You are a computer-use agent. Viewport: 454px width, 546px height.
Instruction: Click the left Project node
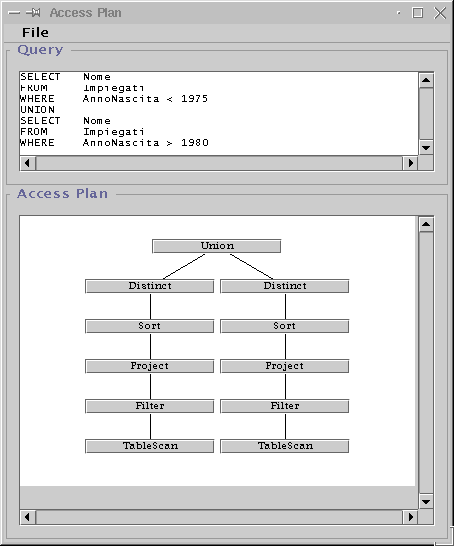click(x=150, y=366)
